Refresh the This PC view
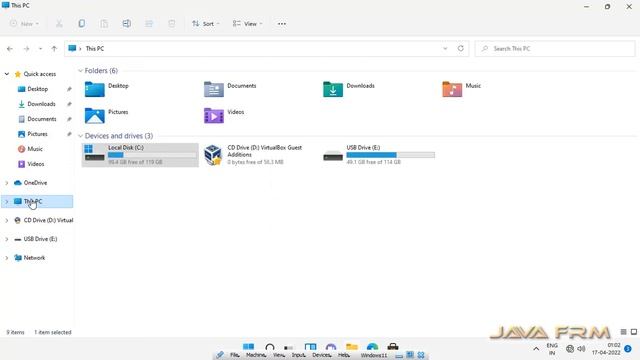Viewport: 640px width, 360px height. (460, 48)
